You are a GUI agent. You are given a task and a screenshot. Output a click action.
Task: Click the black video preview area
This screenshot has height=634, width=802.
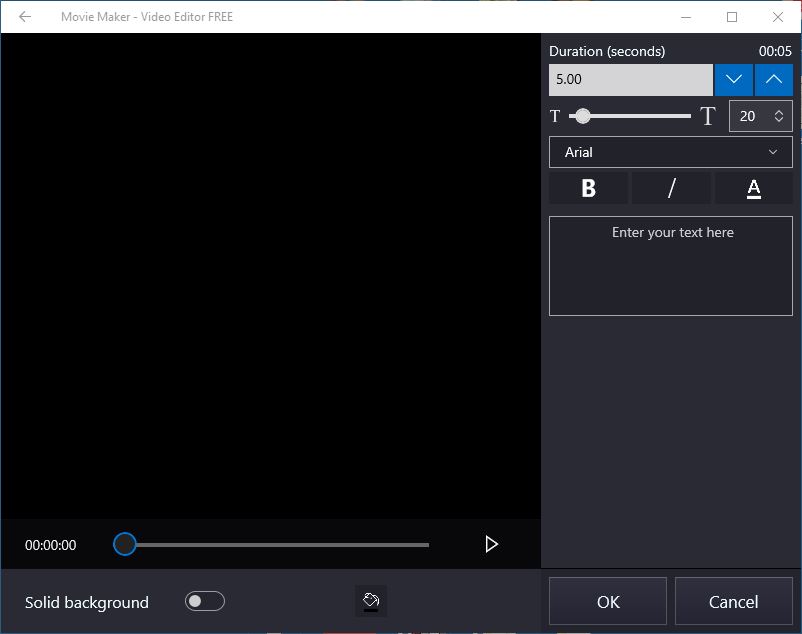271,276
